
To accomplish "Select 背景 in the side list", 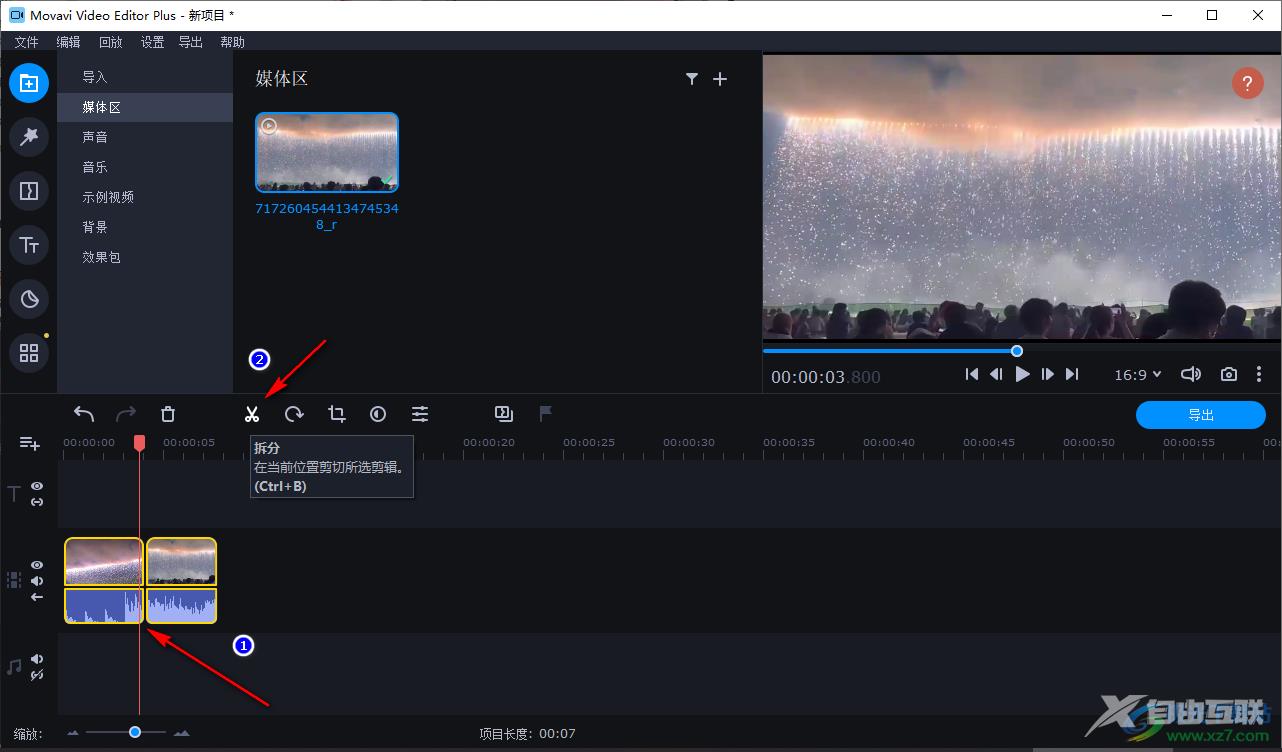I will (145, 227).
